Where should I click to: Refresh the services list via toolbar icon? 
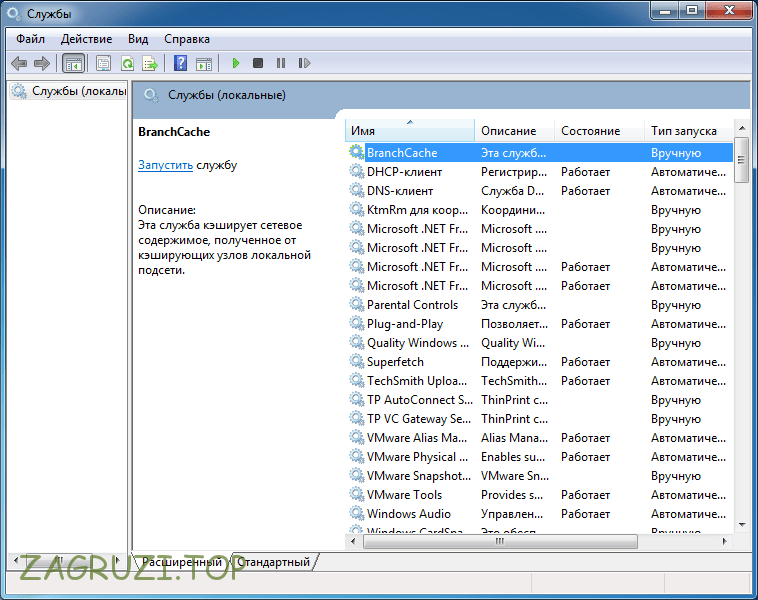[x=127, y=63]
